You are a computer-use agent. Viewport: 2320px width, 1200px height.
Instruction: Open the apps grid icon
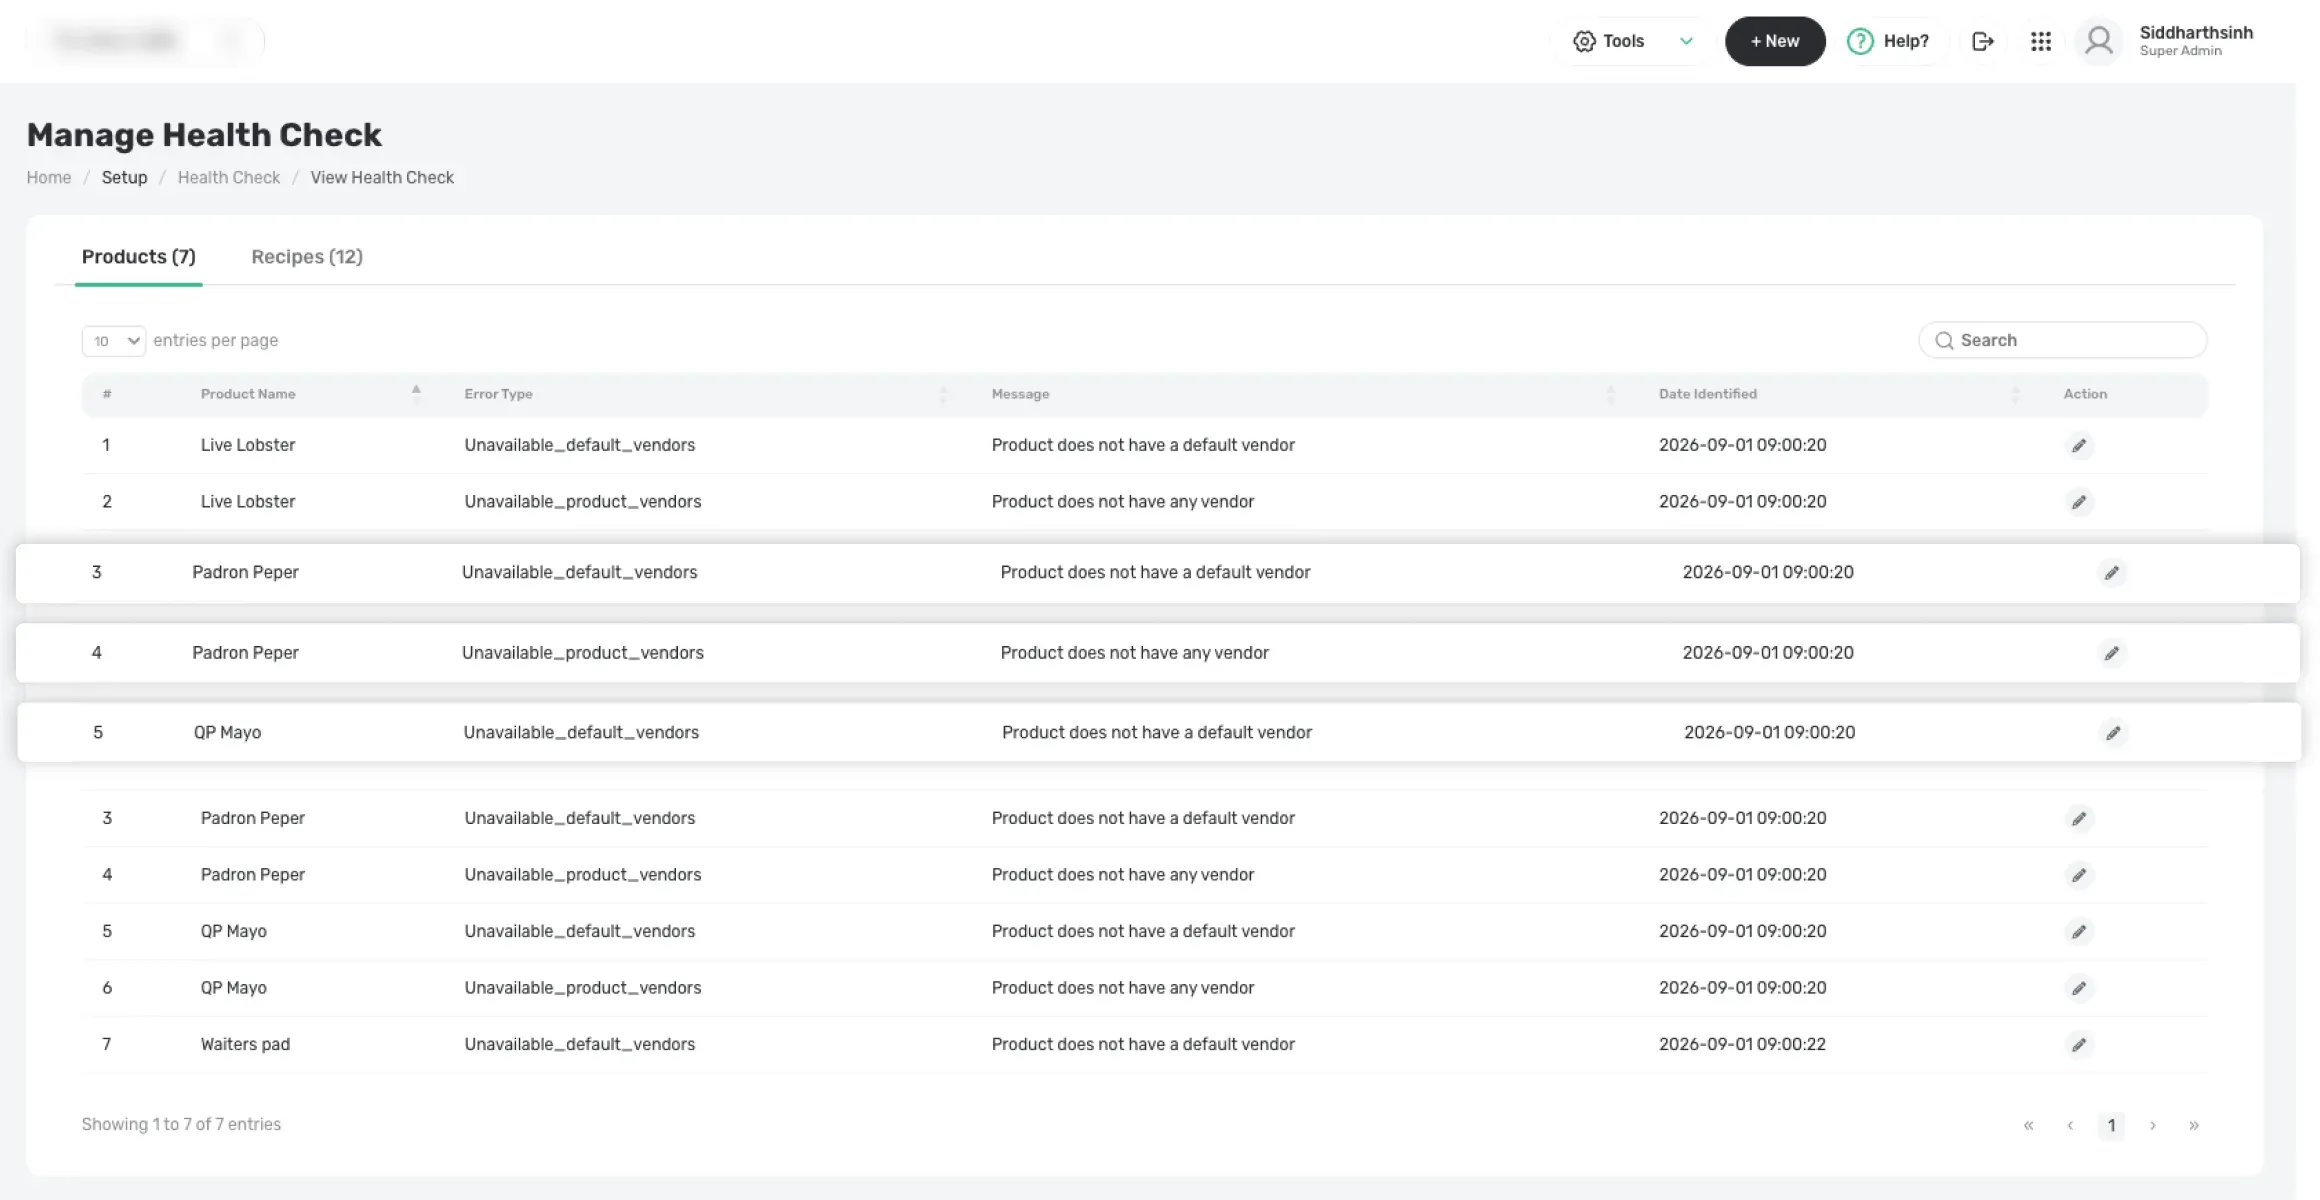2041,41
